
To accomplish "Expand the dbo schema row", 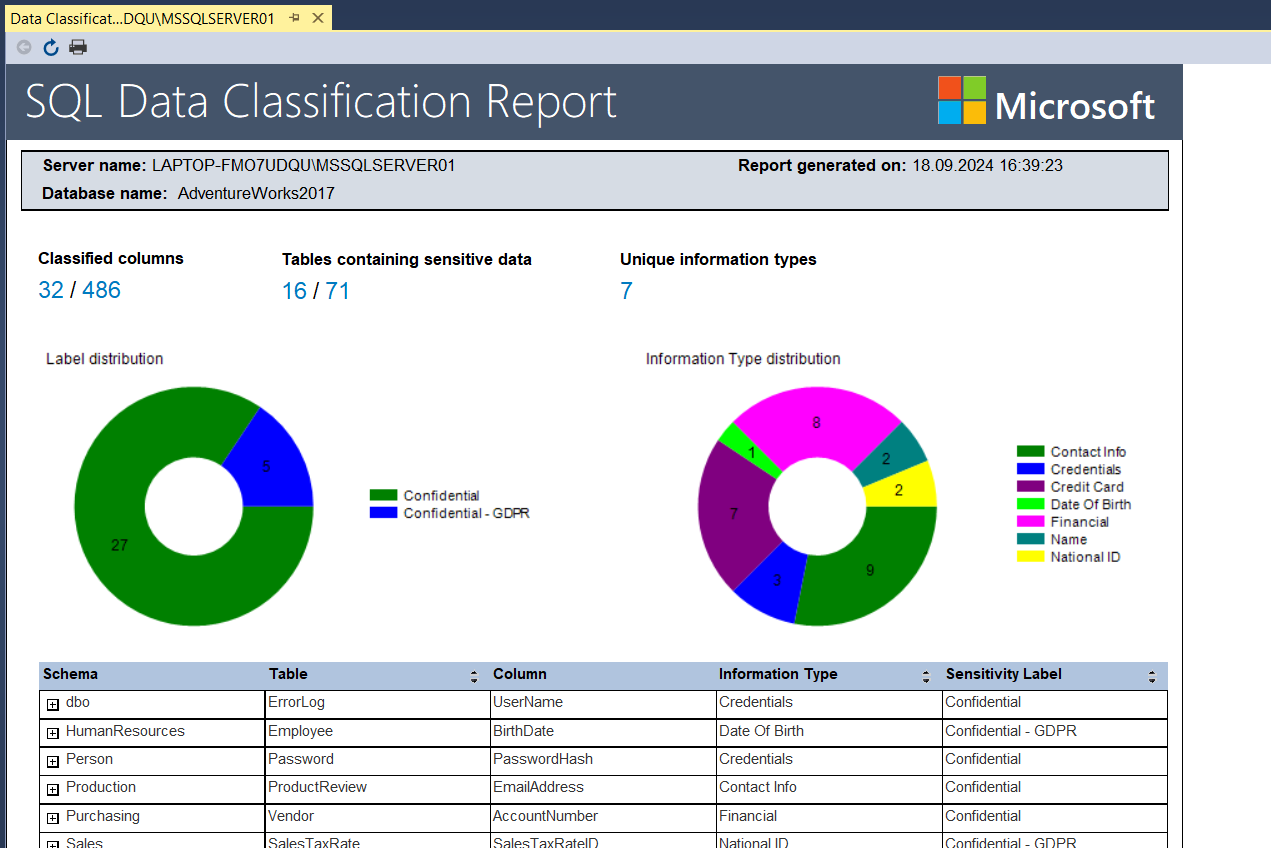I will (x=53, y=704).
